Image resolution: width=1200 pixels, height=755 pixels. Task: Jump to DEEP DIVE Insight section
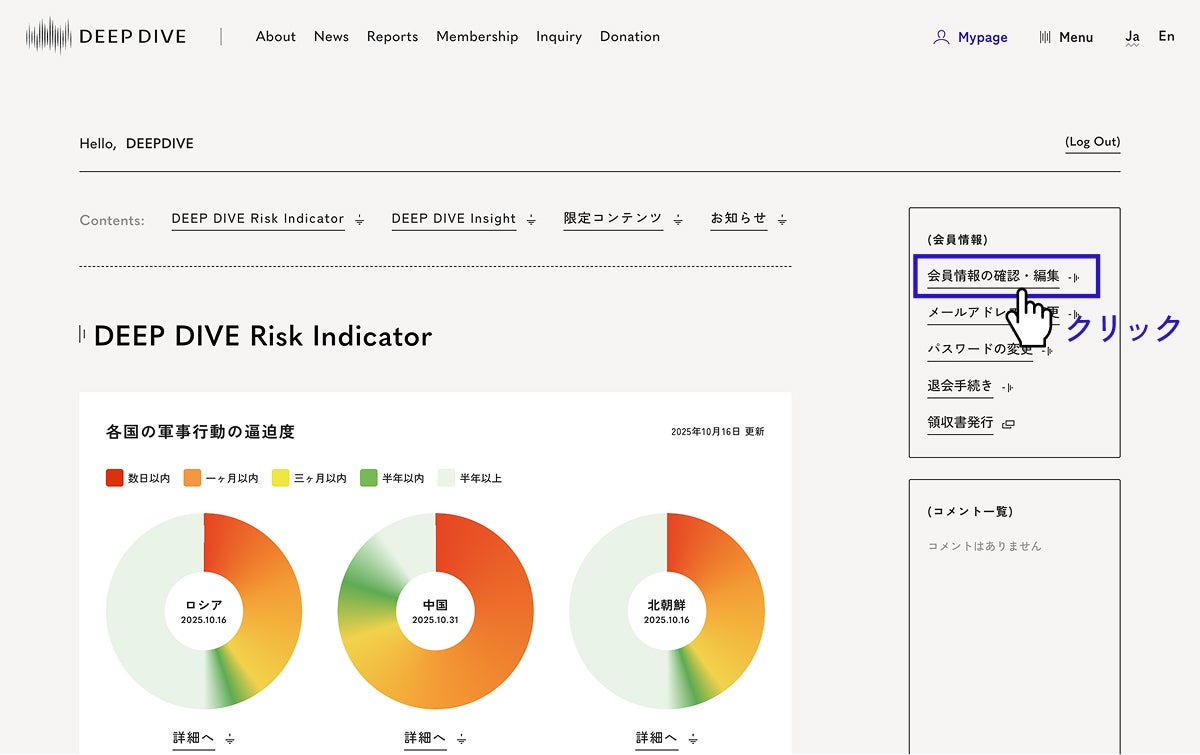453,219
